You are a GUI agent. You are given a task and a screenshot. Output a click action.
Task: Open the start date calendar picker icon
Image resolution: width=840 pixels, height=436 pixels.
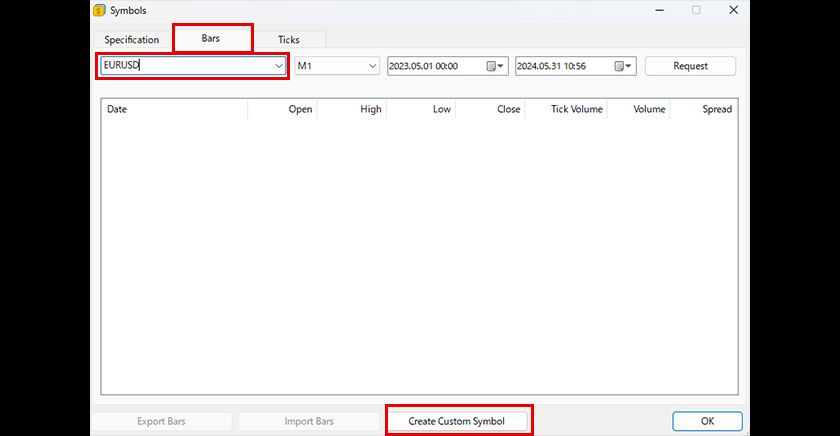[494, 66]
